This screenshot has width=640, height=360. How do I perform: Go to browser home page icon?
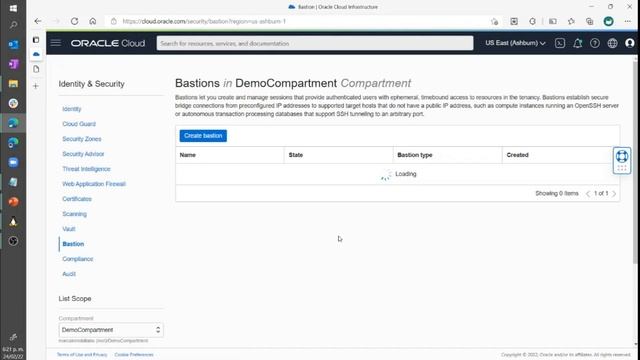click(93, 21)
